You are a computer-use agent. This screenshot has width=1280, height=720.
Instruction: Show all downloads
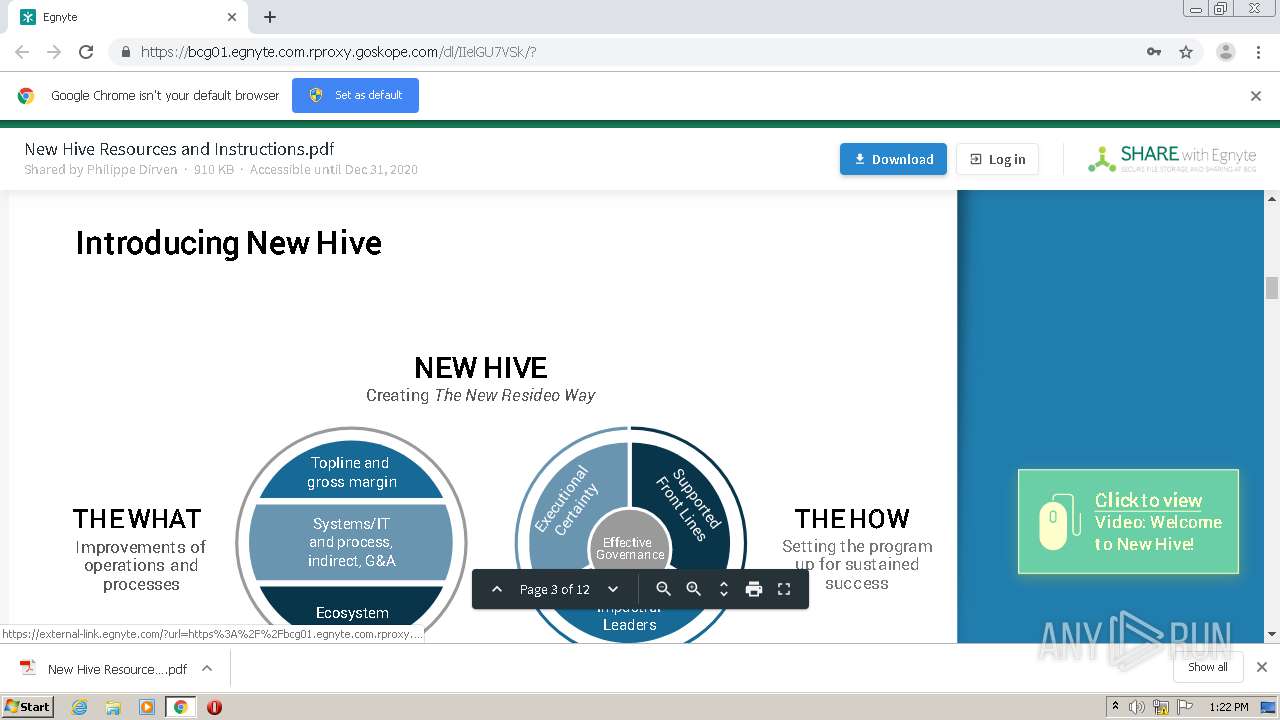pyautogui.click(x=1208, y=667)
